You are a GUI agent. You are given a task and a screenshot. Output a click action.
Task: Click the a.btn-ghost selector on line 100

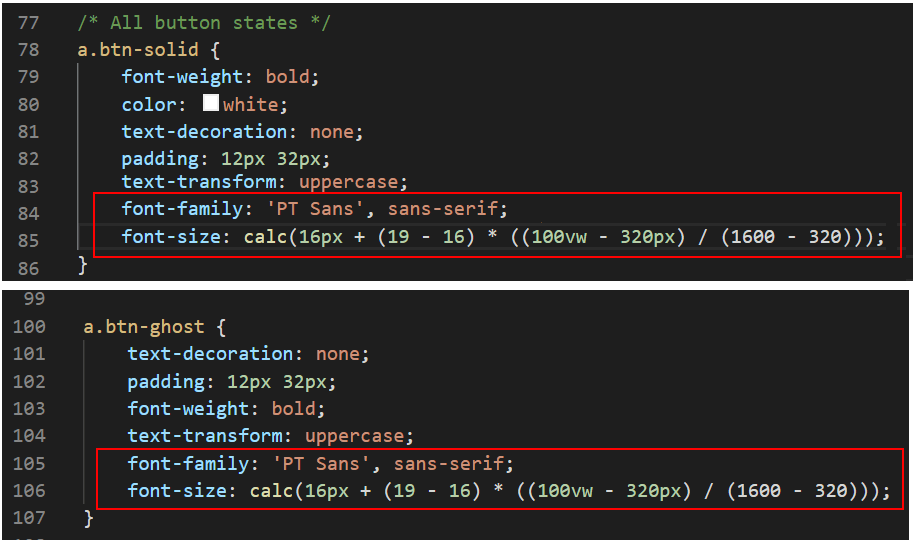click(144, 327)
